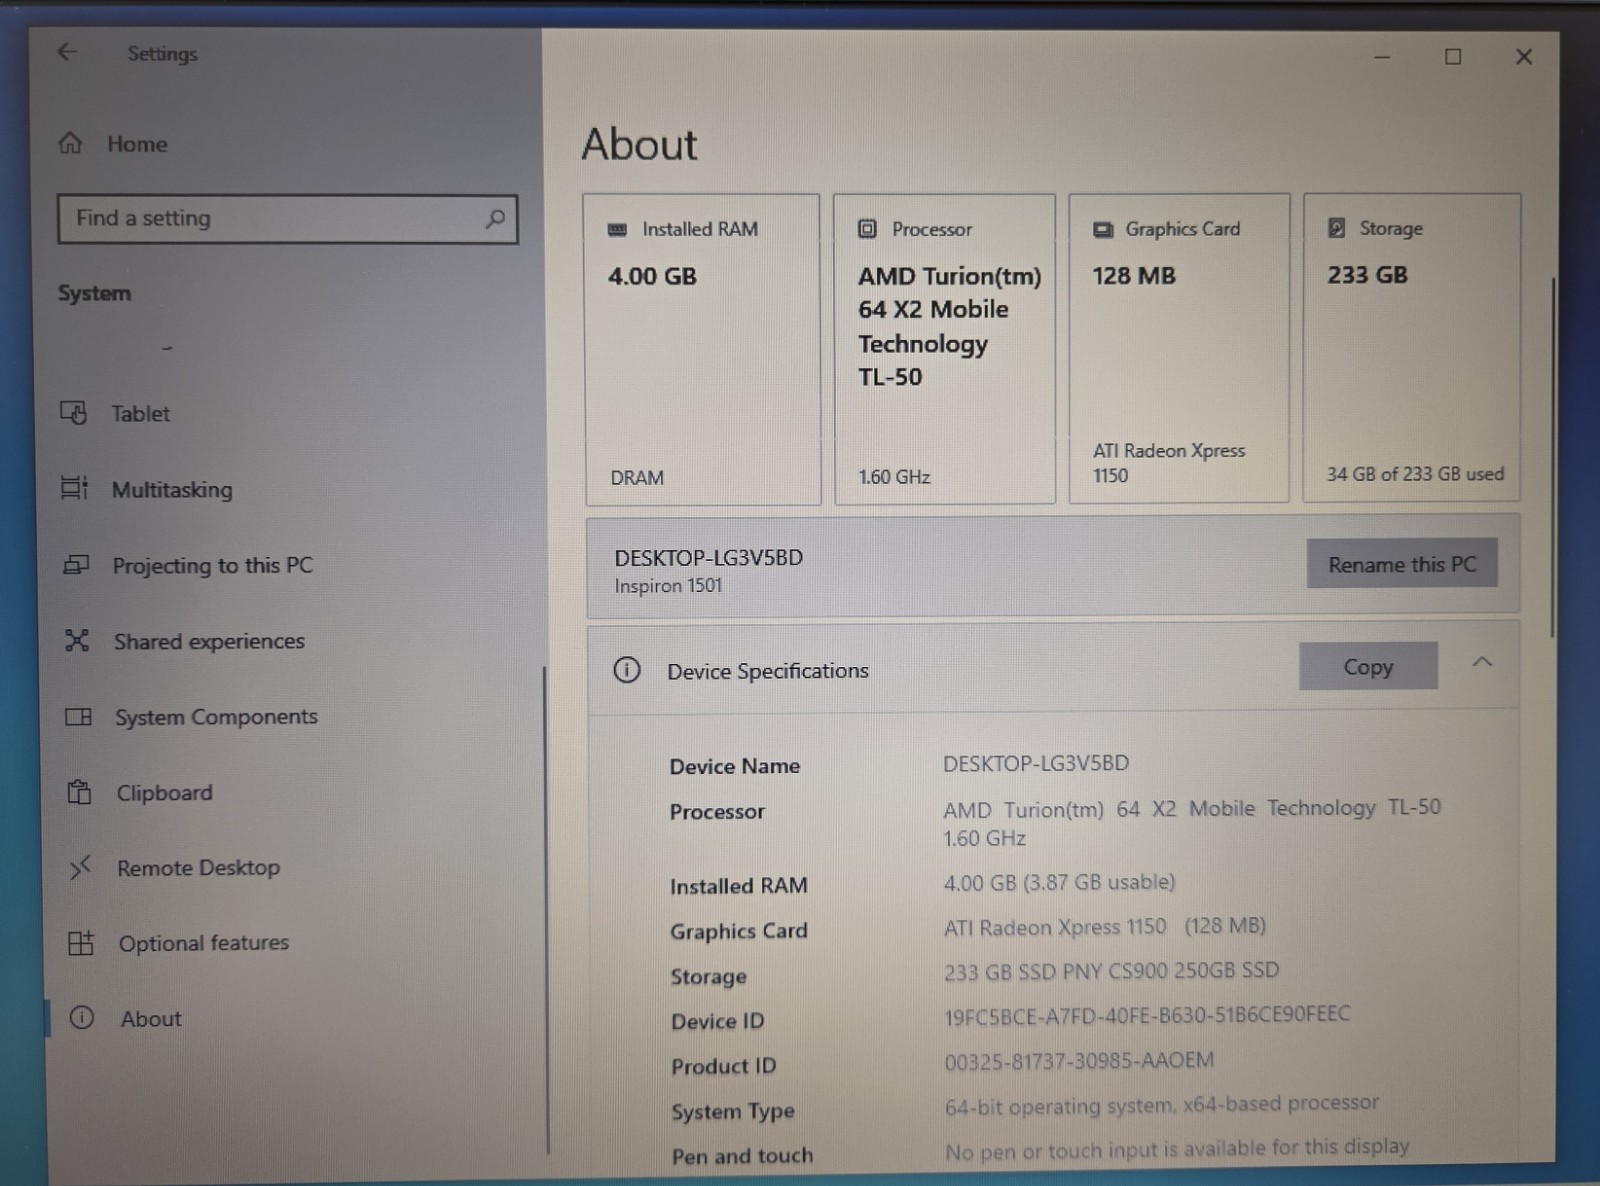The height and width of the screenshot is (1186, 1600).
Task: Open the System Components page
Action: pos(216,716)
